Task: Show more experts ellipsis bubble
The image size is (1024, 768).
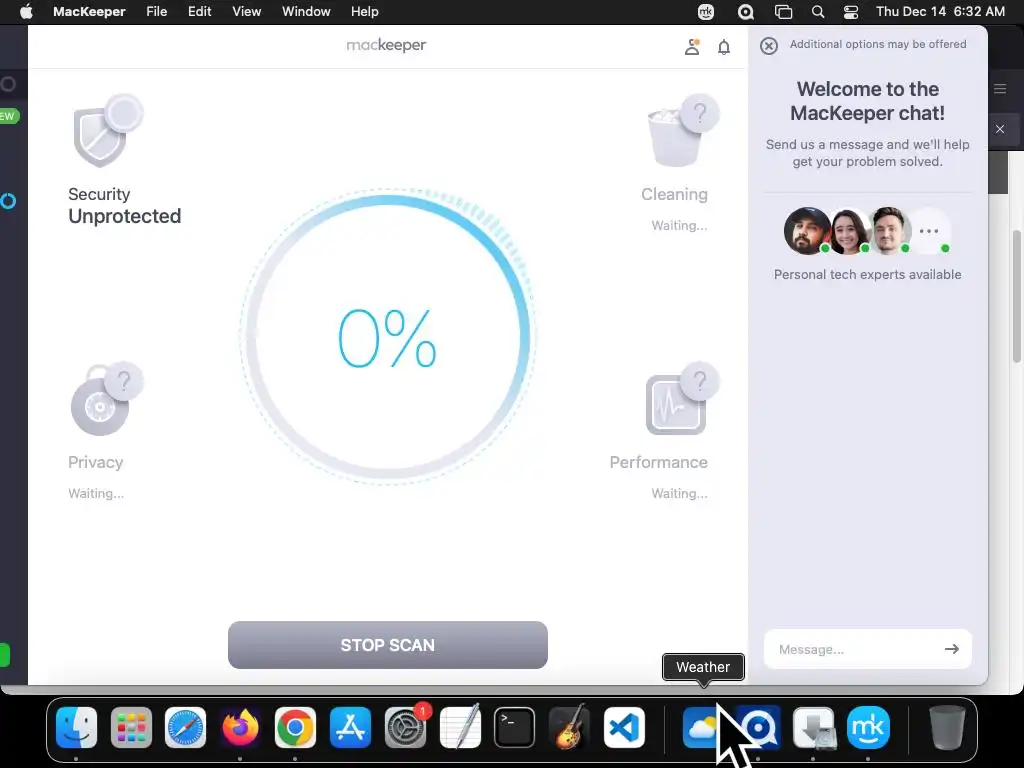Action: point(930,231)
